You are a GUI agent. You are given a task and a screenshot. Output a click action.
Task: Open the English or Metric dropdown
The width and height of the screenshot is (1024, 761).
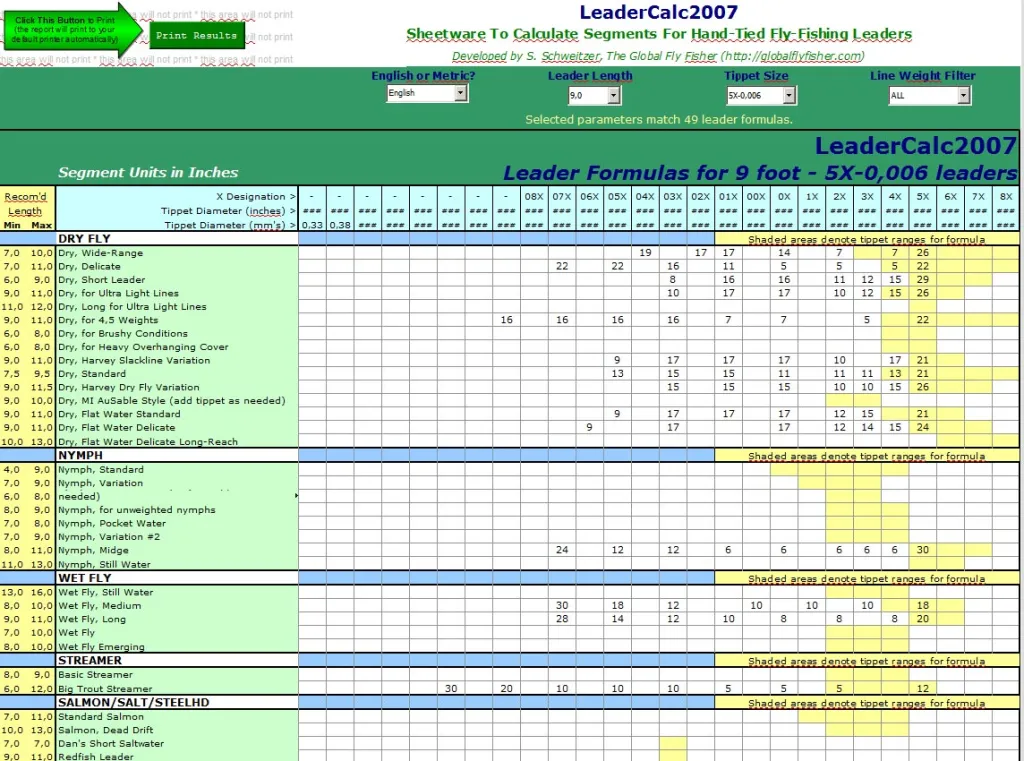pyautogui.click(x=460, y=94)
